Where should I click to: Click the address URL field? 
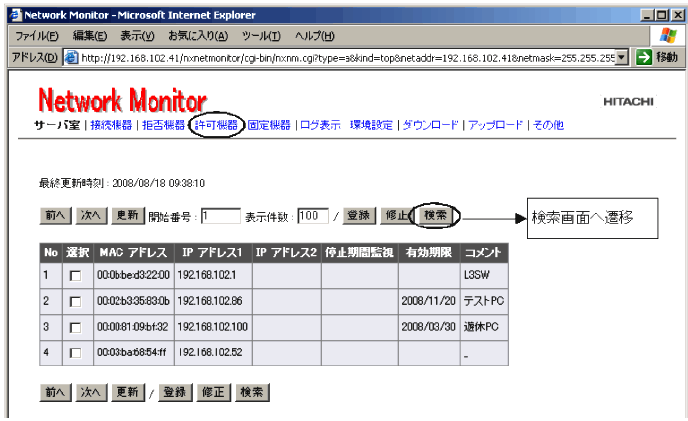348,58
